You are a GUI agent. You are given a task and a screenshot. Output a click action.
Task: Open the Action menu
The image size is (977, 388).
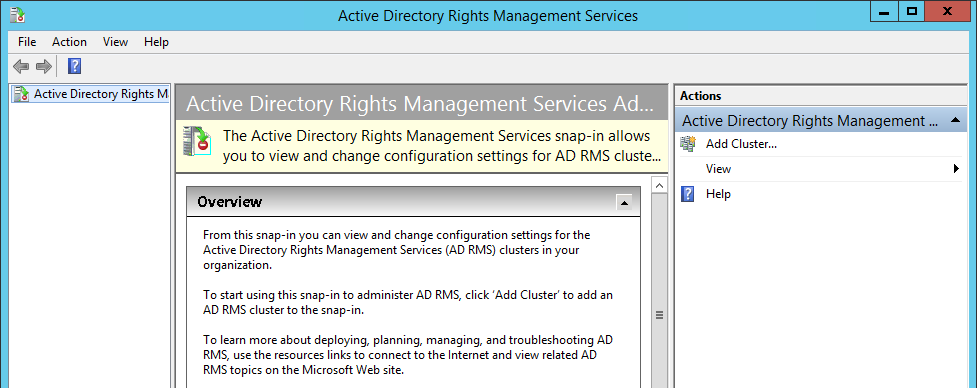[69, 42]
